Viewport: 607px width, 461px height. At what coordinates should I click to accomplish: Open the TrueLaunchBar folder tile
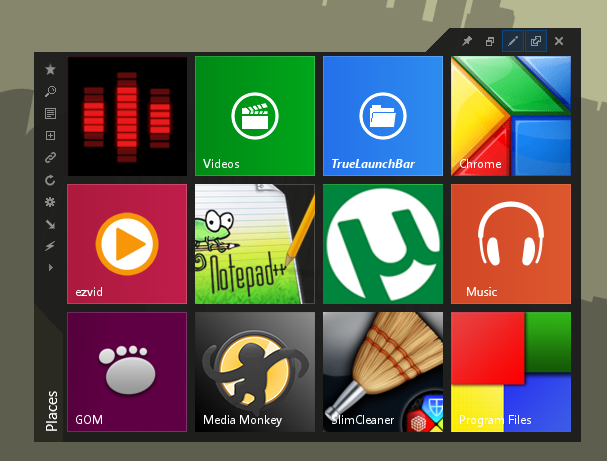383,116
